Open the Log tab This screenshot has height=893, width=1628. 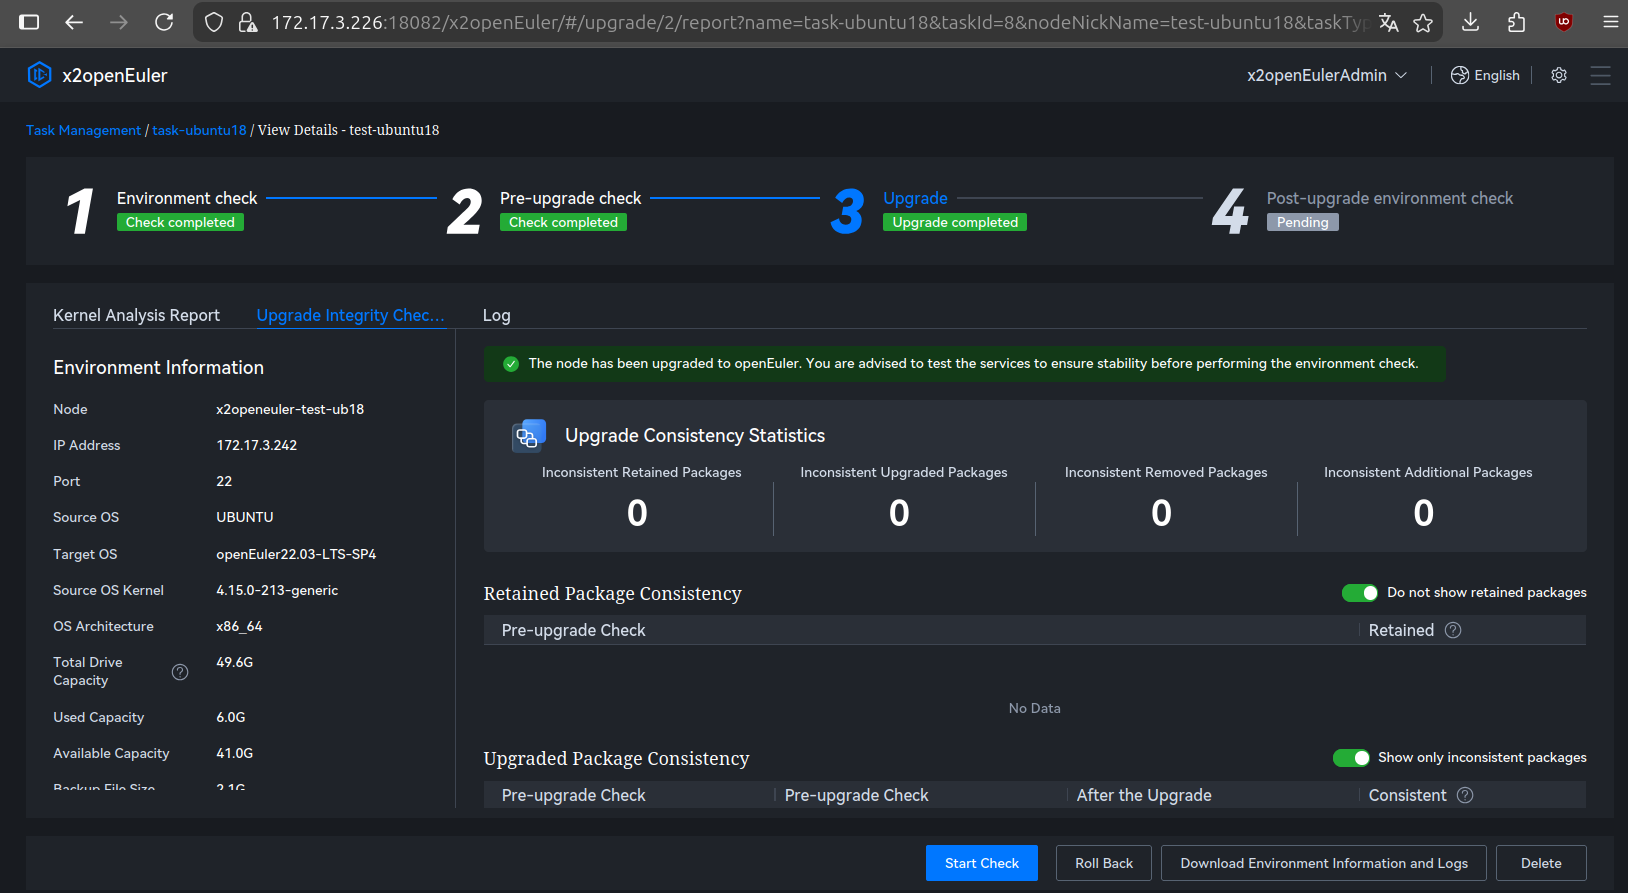click(x=496, y=315)
